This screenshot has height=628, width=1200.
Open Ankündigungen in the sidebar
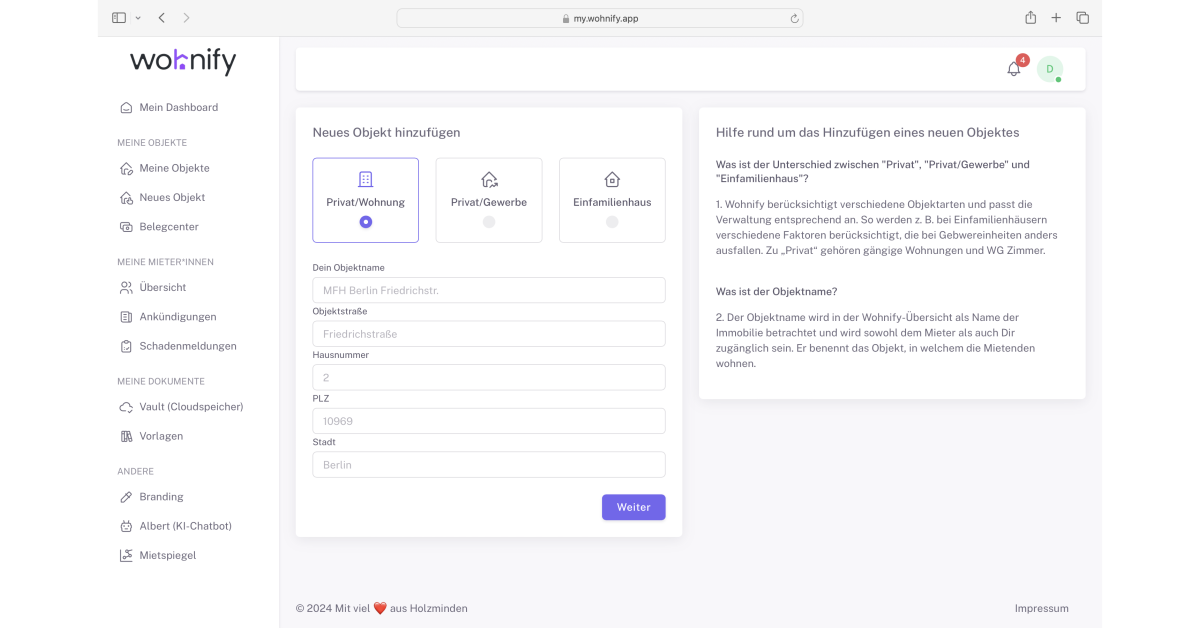[x=177, y=317]
